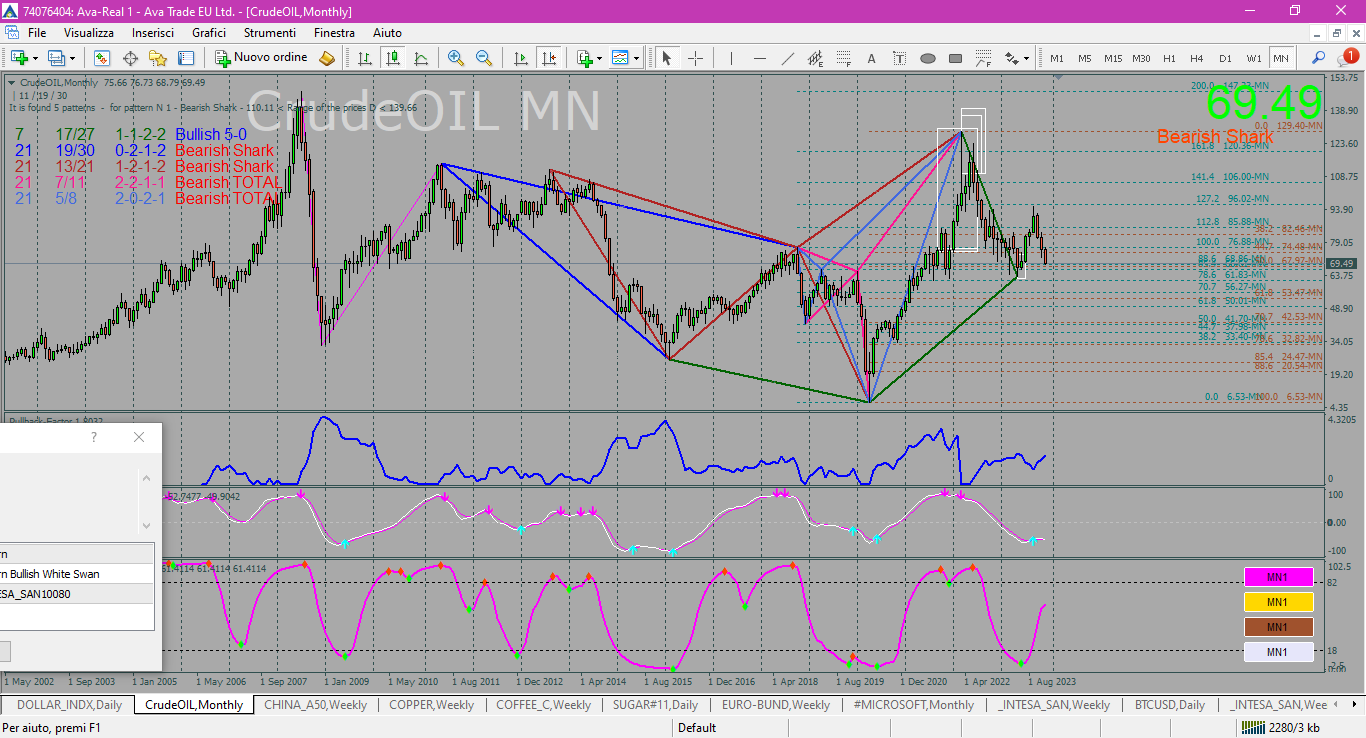The image size is (1366, 738).
Task: Select the ellipse drawing tool
Action: pyautogui.click(x=927, y=58)
